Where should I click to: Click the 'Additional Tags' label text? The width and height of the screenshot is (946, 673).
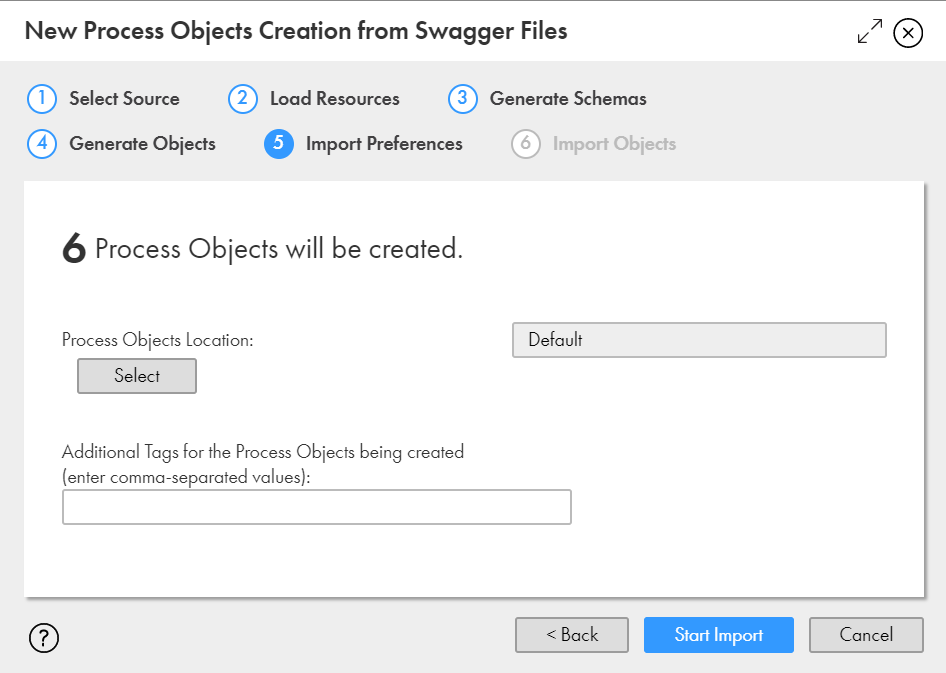pyautogui.click(x=263, y=464)
